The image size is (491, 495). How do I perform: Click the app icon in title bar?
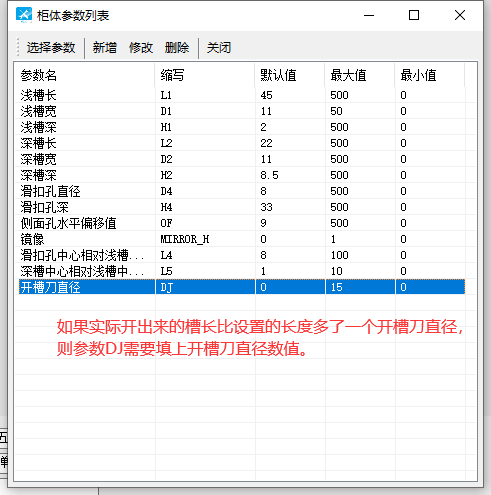[24, 15]
